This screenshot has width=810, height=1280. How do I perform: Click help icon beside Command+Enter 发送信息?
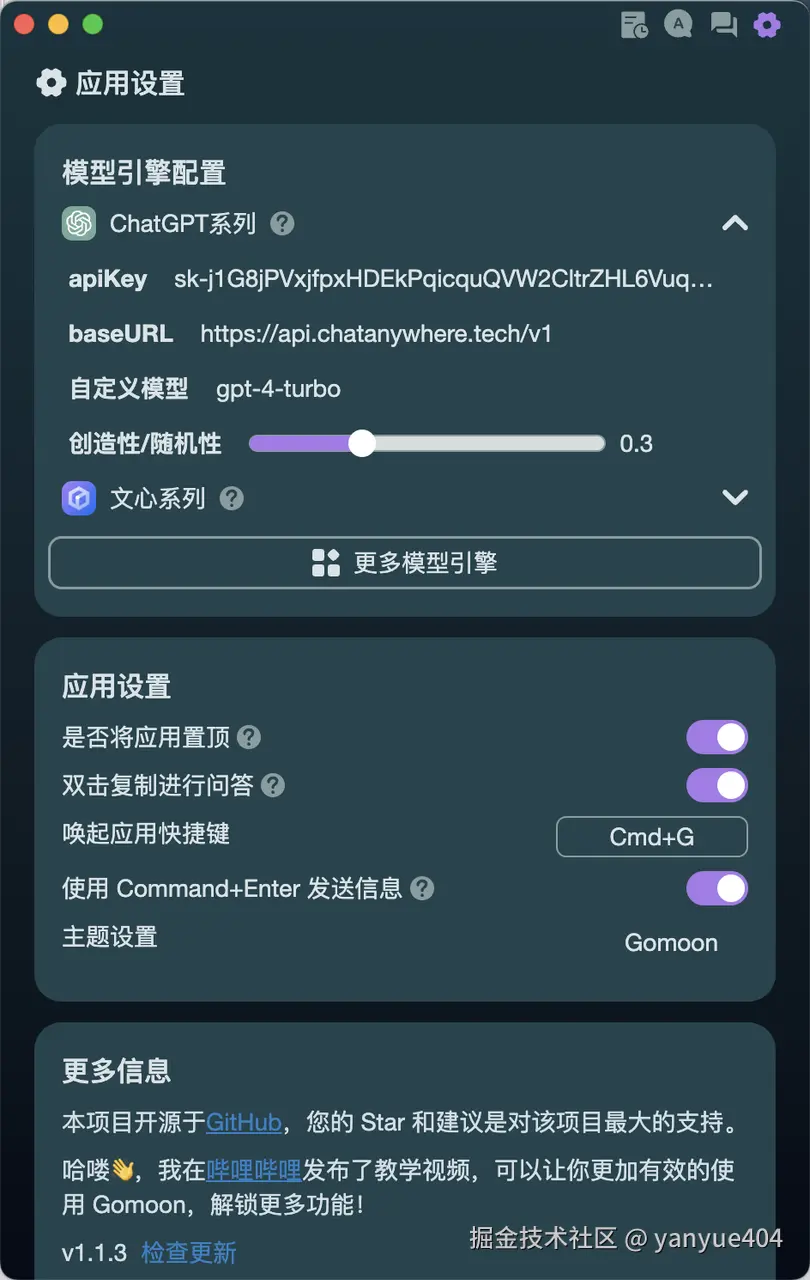423,888
